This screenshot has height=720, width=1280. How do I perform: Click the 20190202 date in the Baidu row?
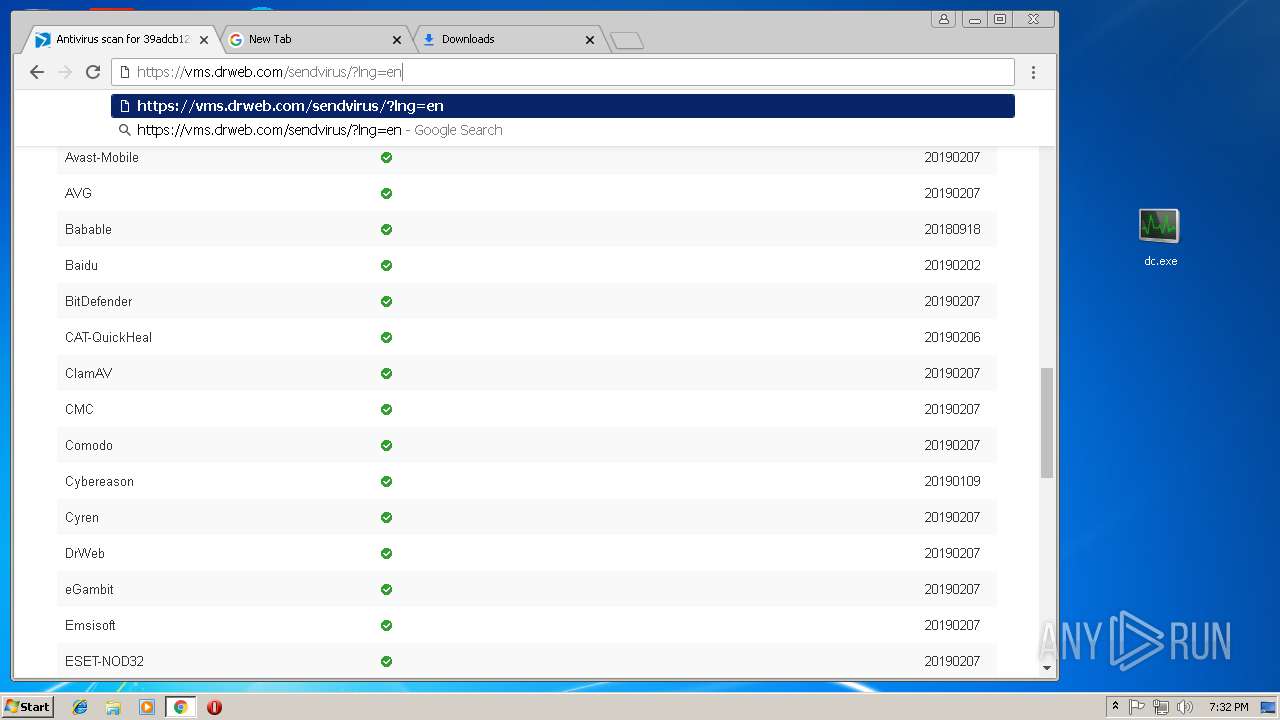click(x=952, y=265)
